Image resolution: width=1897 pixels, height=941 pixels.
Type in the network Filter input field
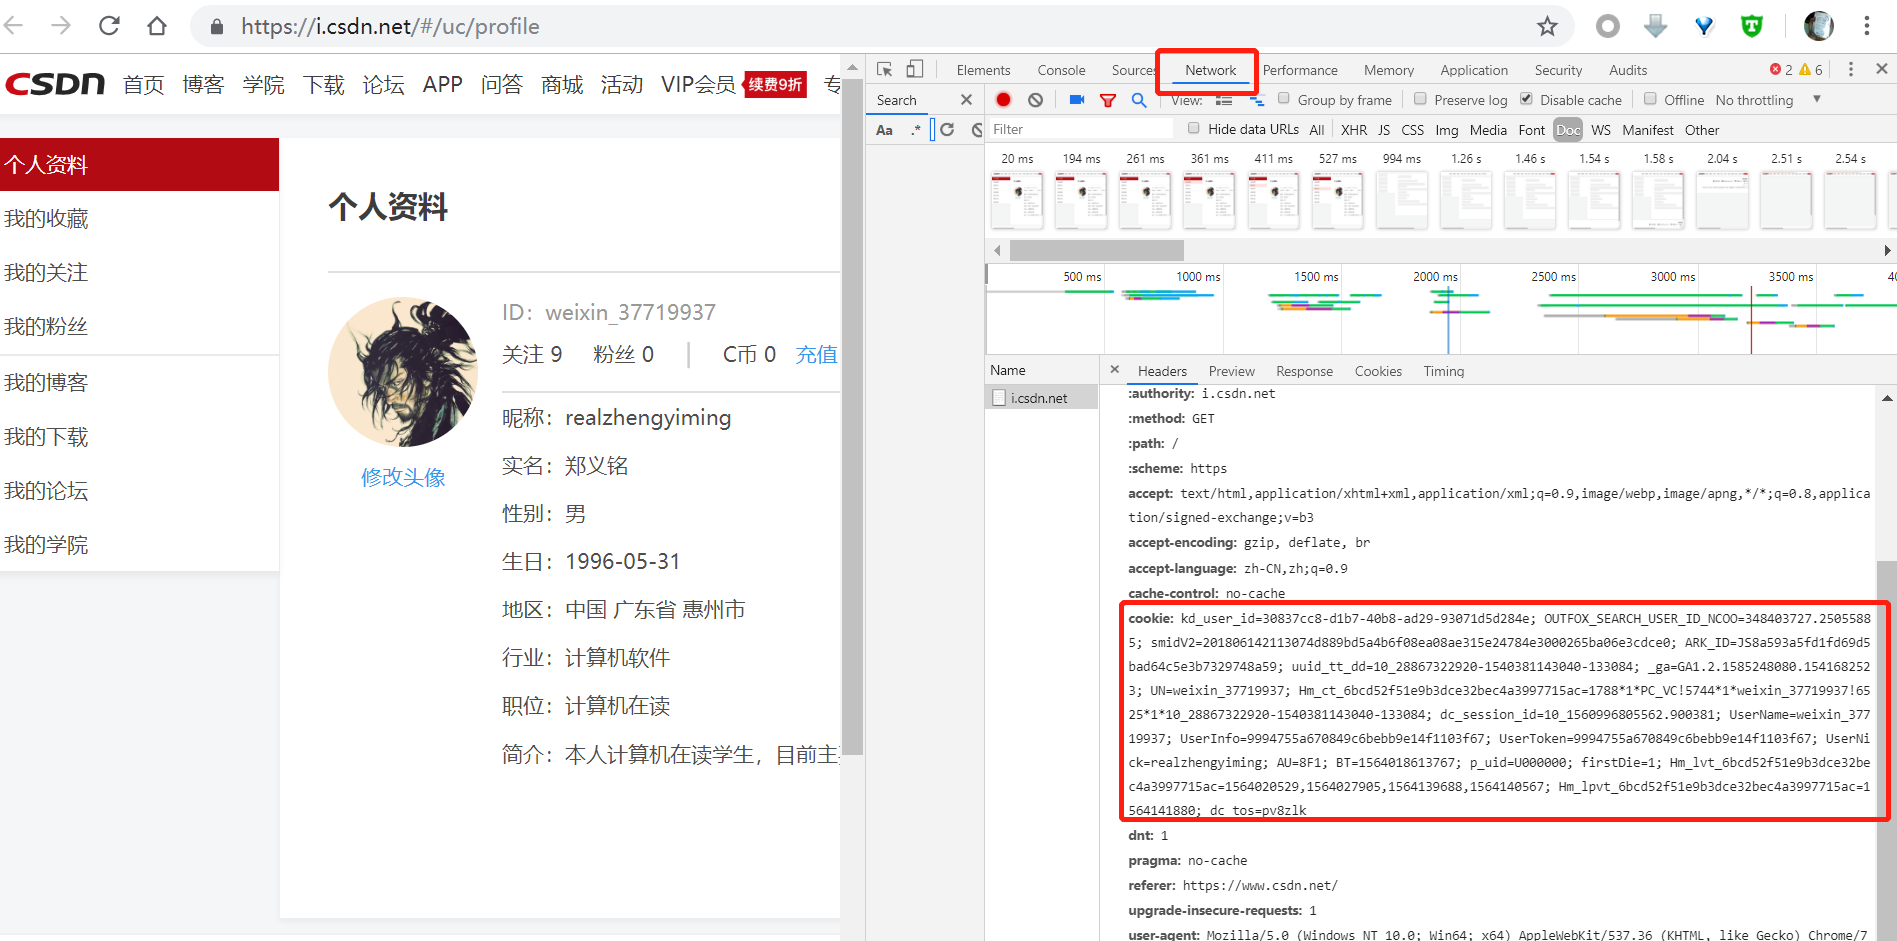pos(1080,128)
